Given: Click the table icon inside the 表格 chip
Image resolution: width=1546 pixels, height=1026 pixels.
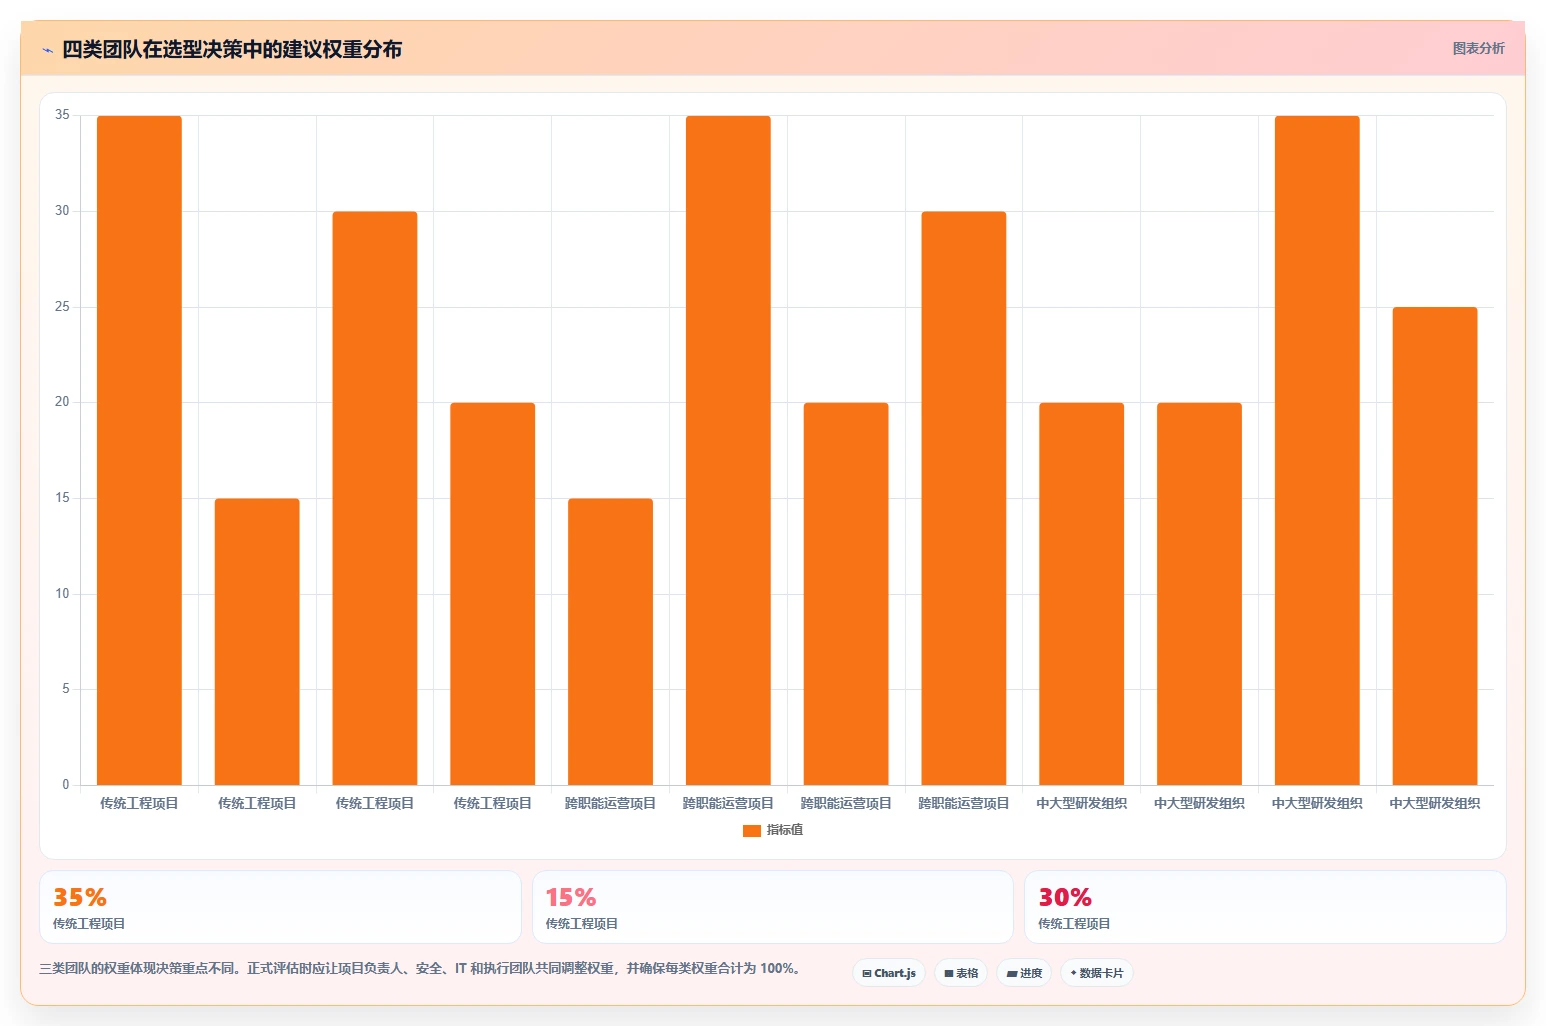Looking at the screenshot, I should click(949, 973).
